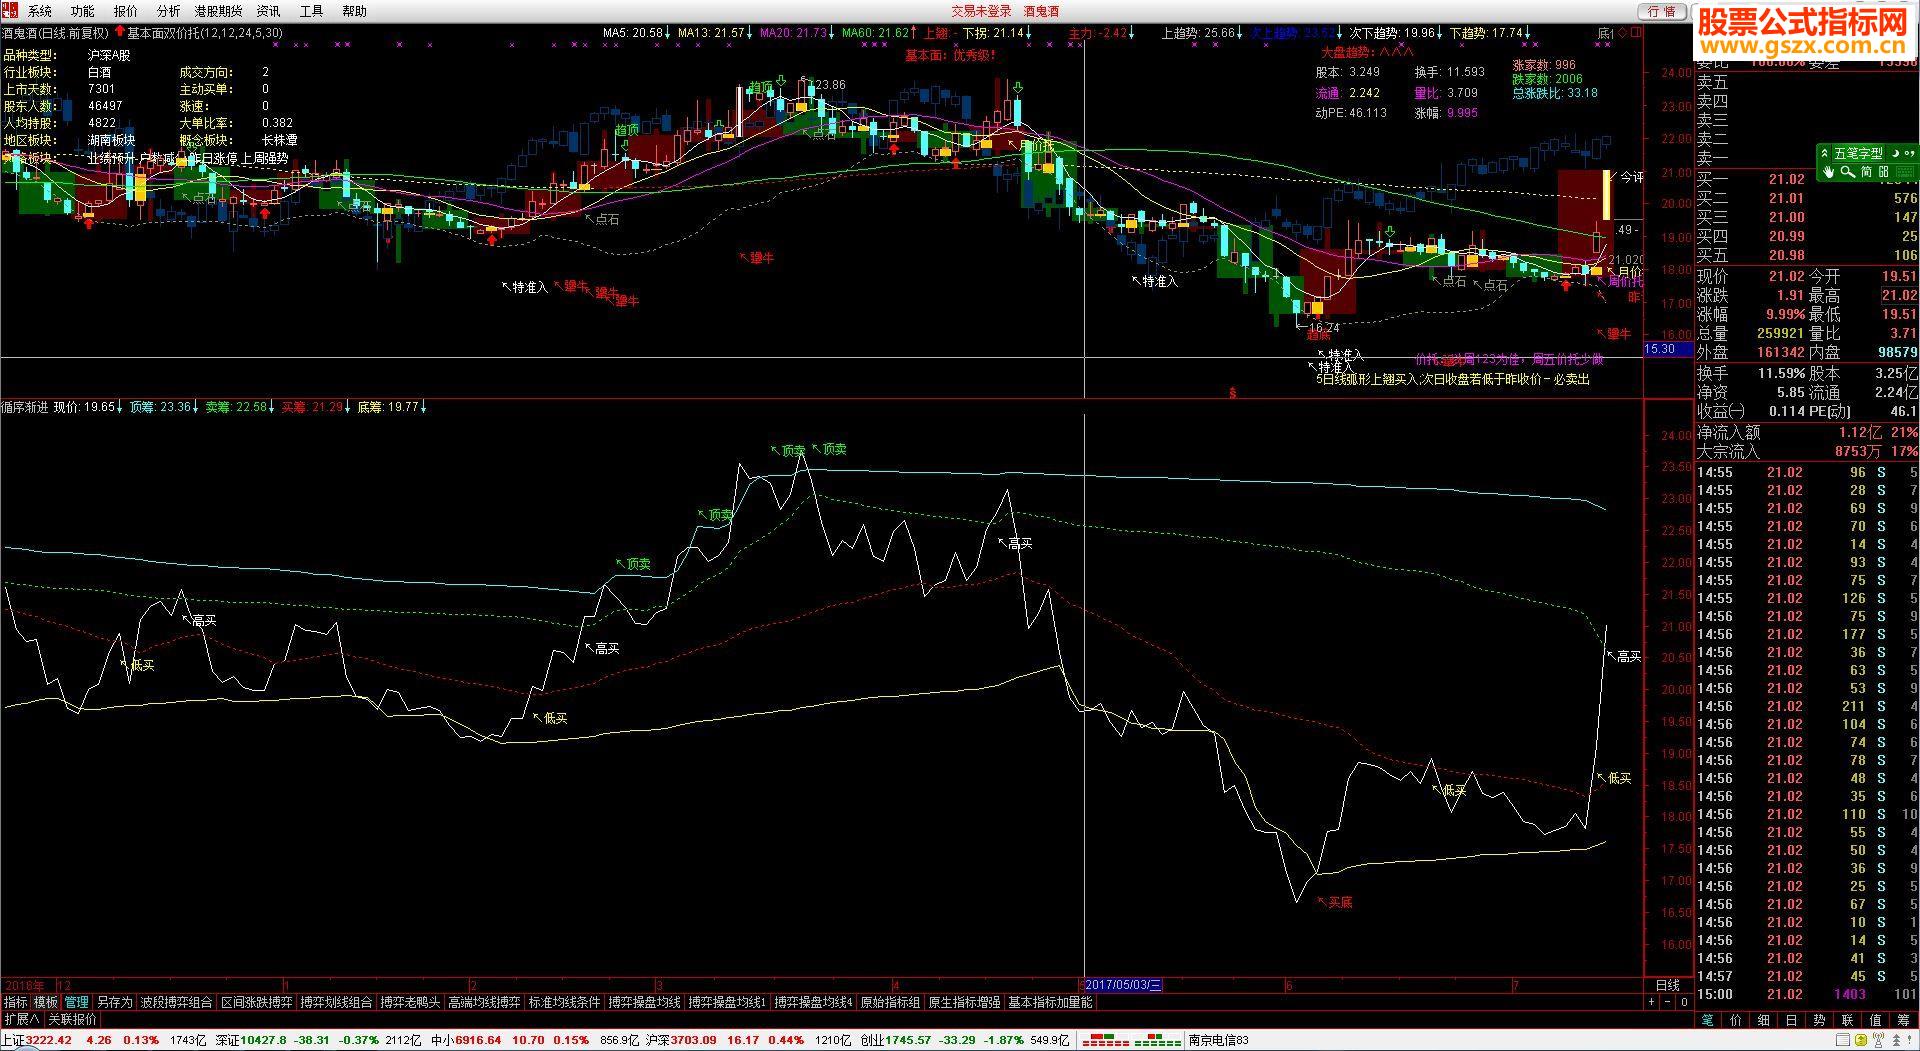Click the 五笔字型 input method label
Screen dimensions: 1920x1051
pos(1858,153)
